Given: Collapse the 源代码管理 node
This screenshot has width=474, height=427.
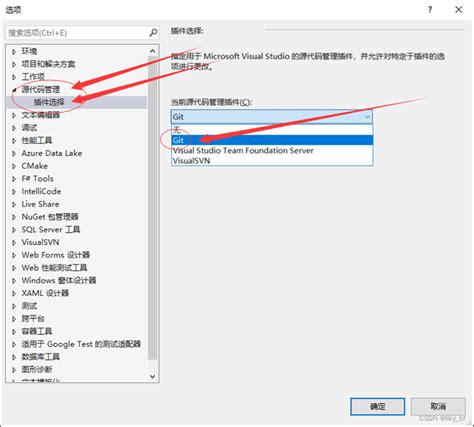Looking at the screenshot, I should click(14, 90).
